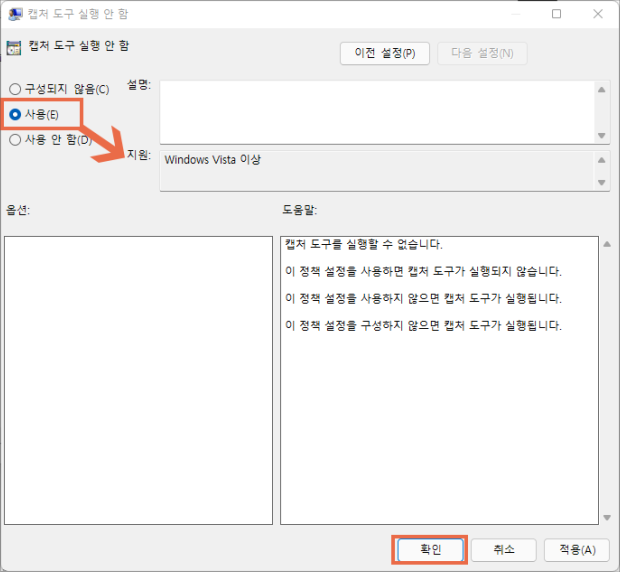
Task: Click scroll up arrow of 설명 box
Action: [x=602, y=90]
